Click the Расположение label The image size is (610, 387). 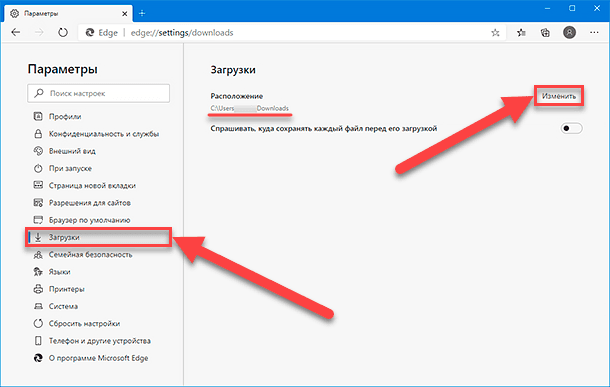(237, 96)
